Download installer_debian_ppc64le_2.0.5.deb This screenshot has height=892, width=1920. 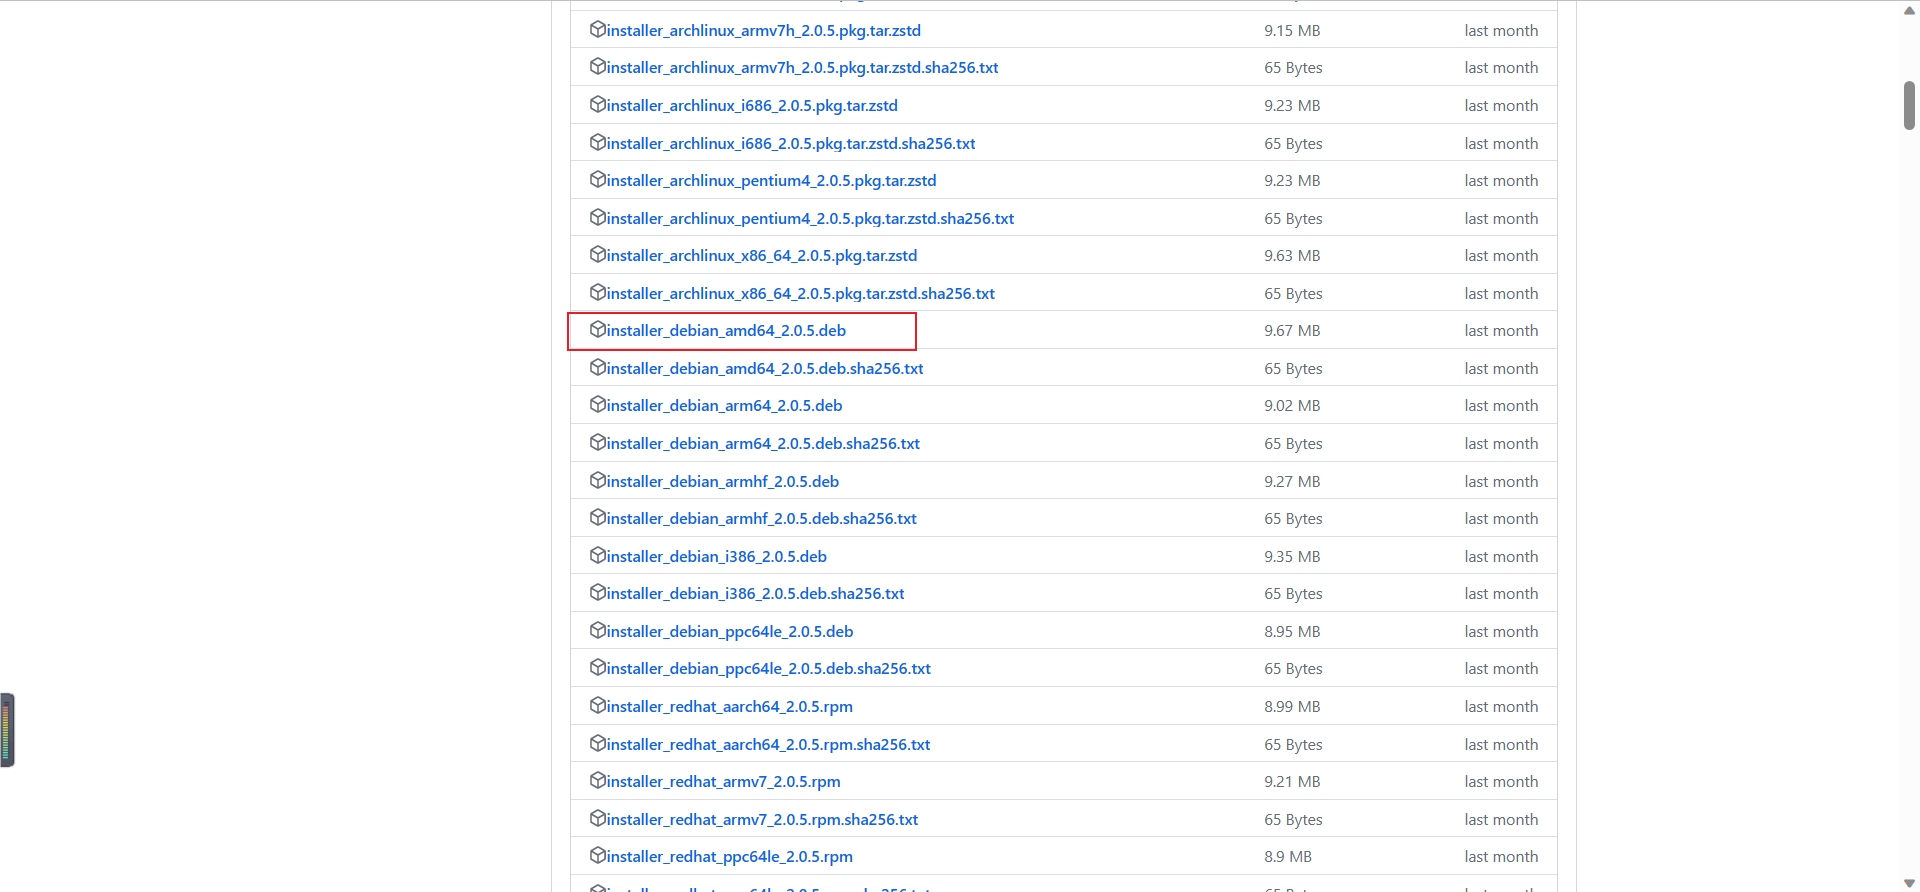coord(729,632)
